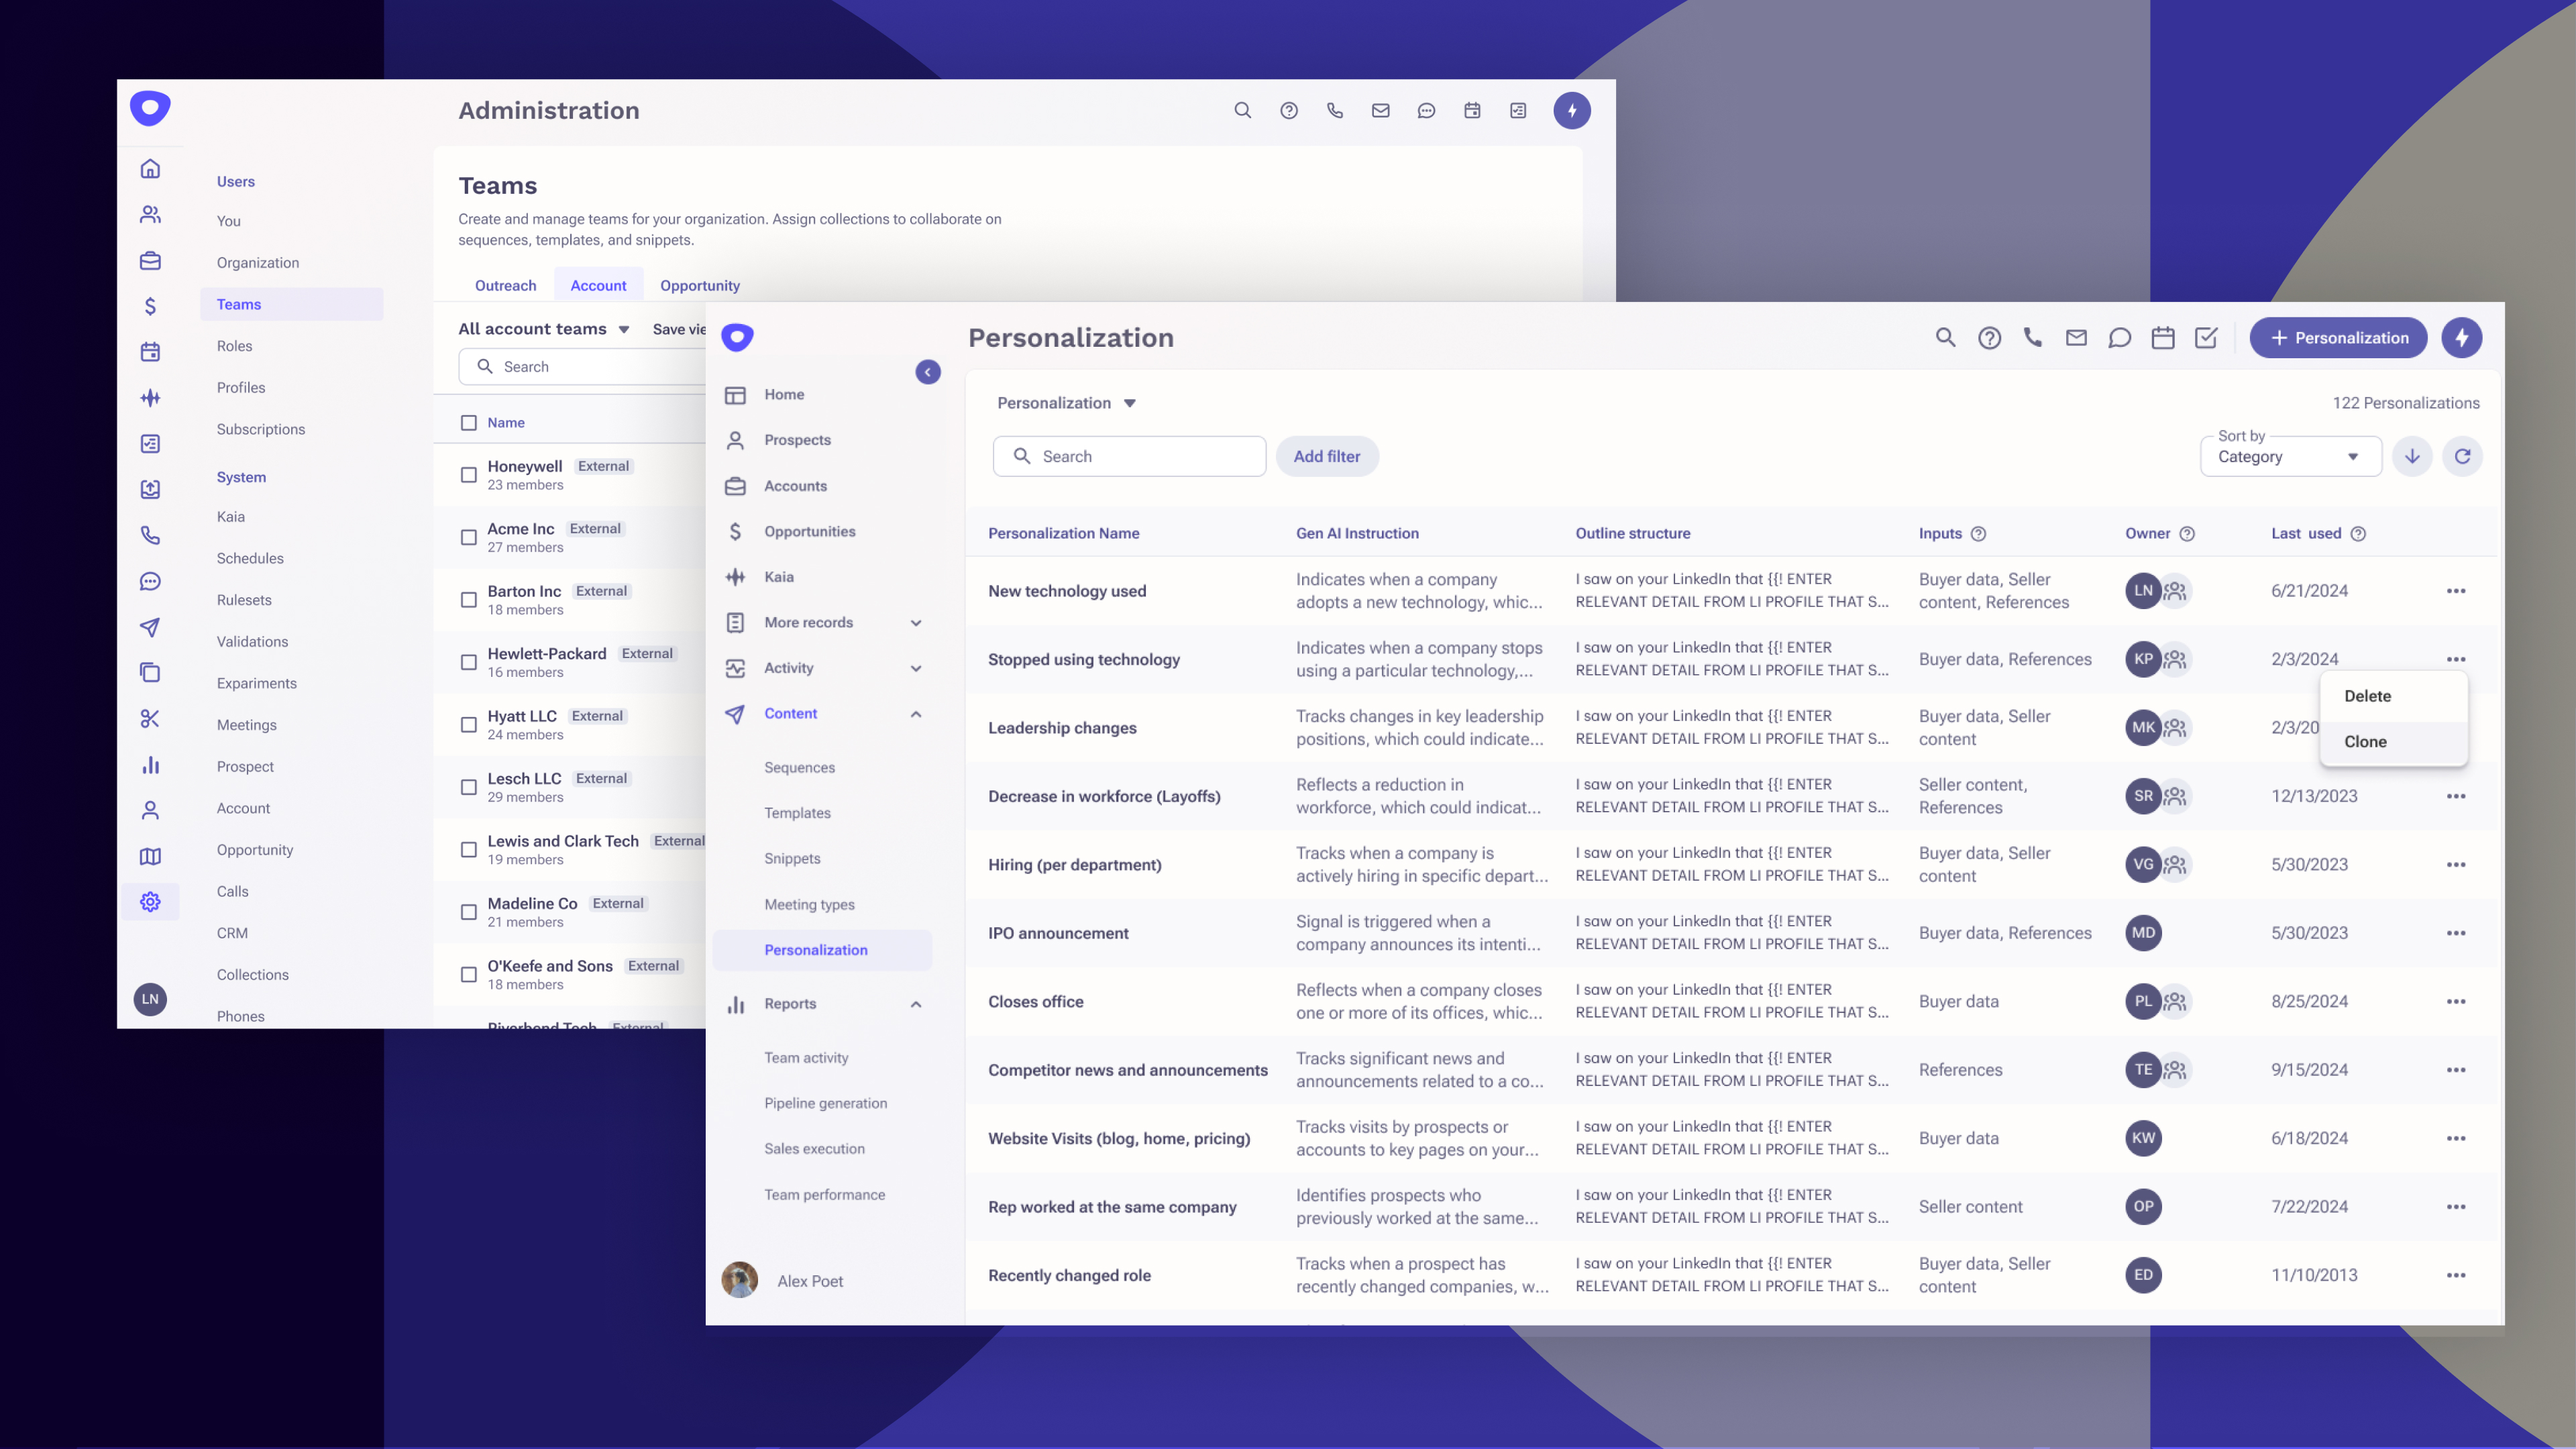Click Add filter button
Screen dimensions: 2576x1449
[x=1327, y=456]
